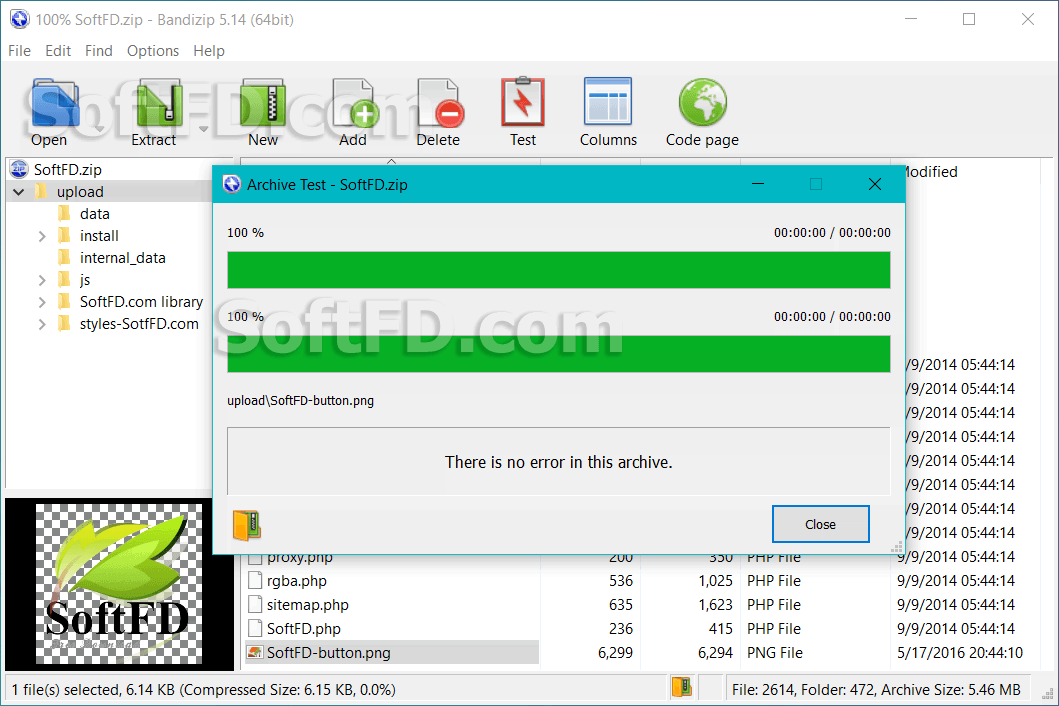Click the 5/17/2016 20:44:10 modified date

point(960,653)
